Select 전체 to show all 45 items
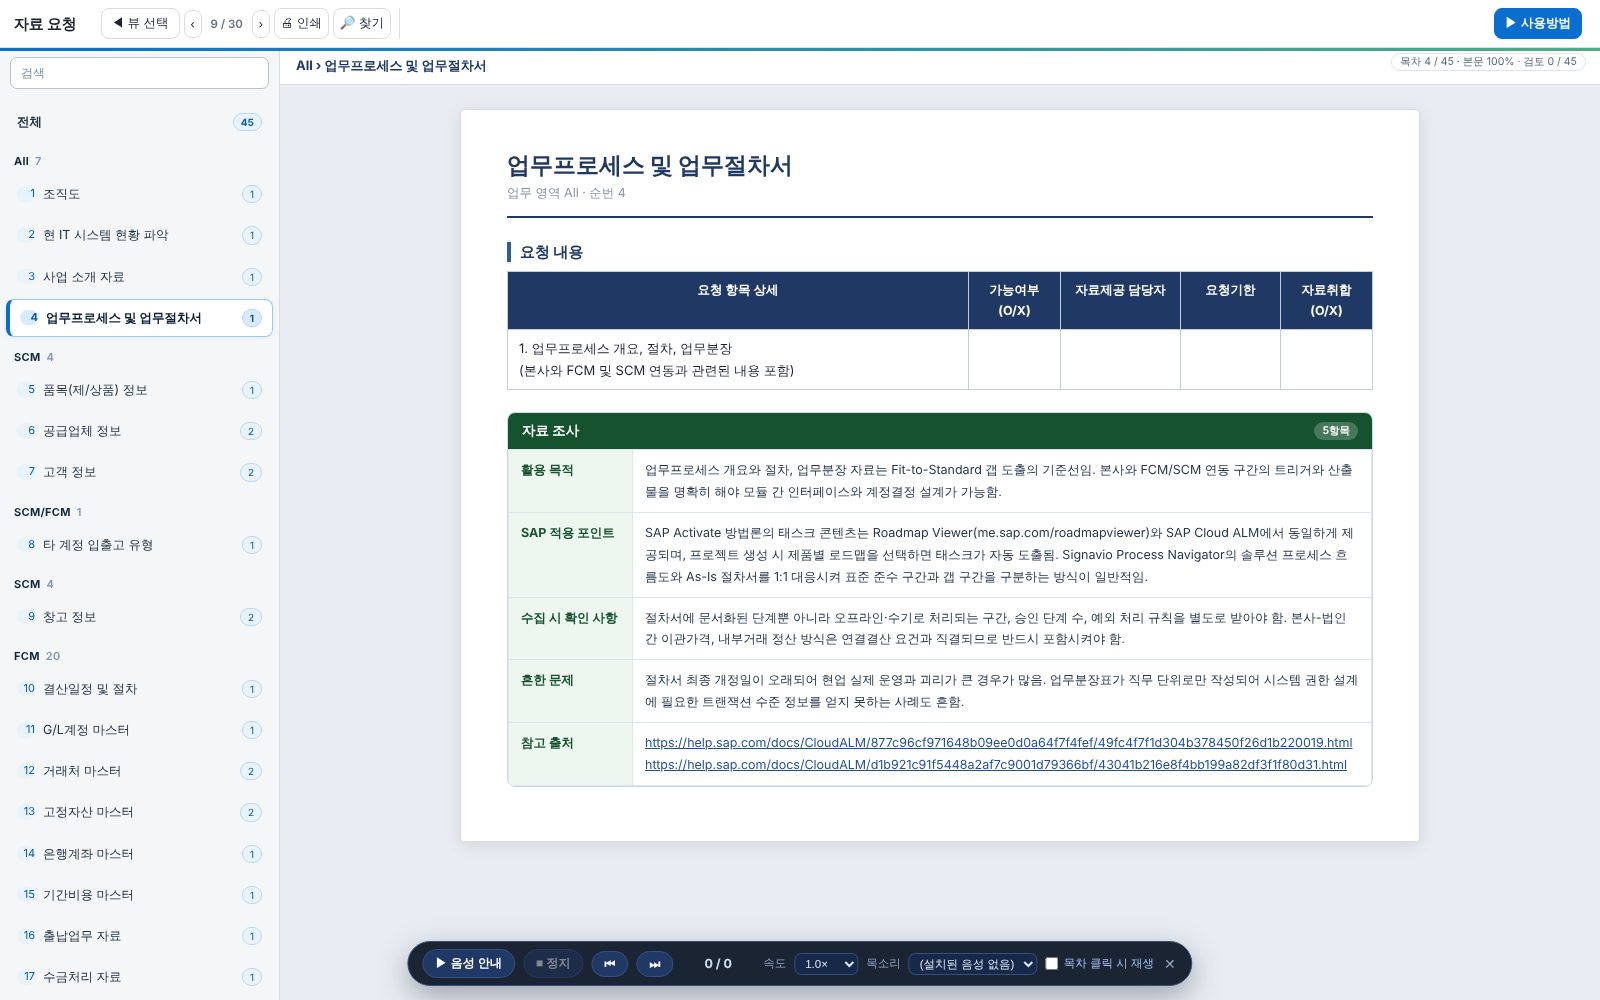 point(139,122)
